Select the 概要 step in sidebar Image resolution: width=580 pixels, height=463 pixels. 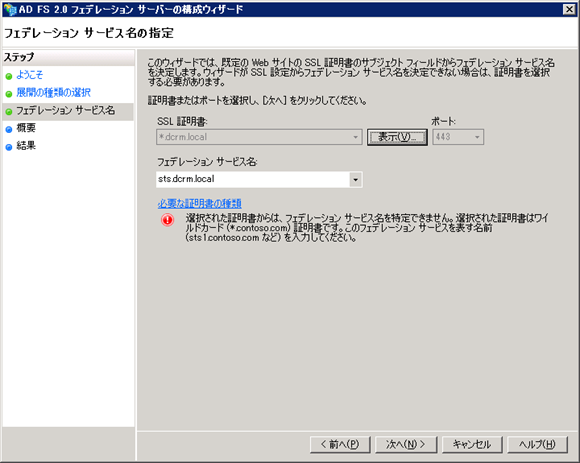coord(26,128)
